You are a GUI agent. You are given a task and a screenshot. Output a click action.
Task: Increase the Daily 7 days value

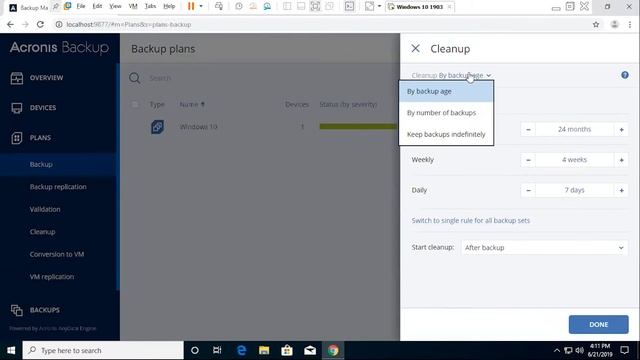tap(621, 190)
